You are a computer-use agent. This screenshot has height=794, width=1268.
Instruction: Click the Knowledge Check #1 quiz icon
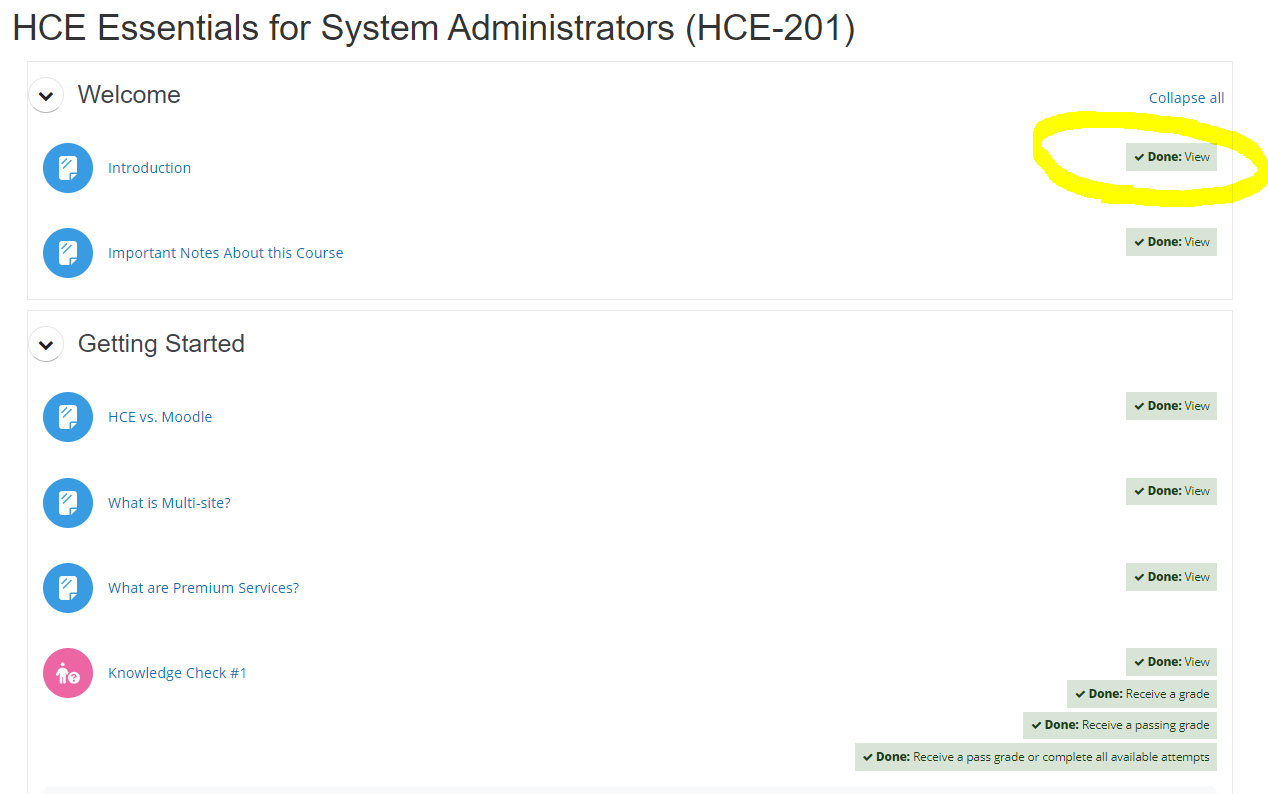coord(68,673)
